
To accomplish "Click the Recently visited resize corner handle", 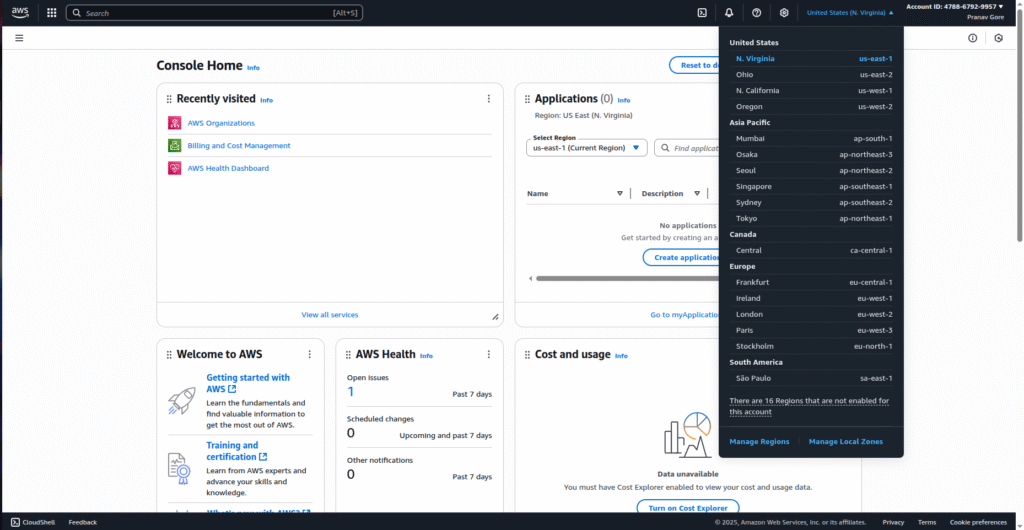I will [x=495, y=317].
